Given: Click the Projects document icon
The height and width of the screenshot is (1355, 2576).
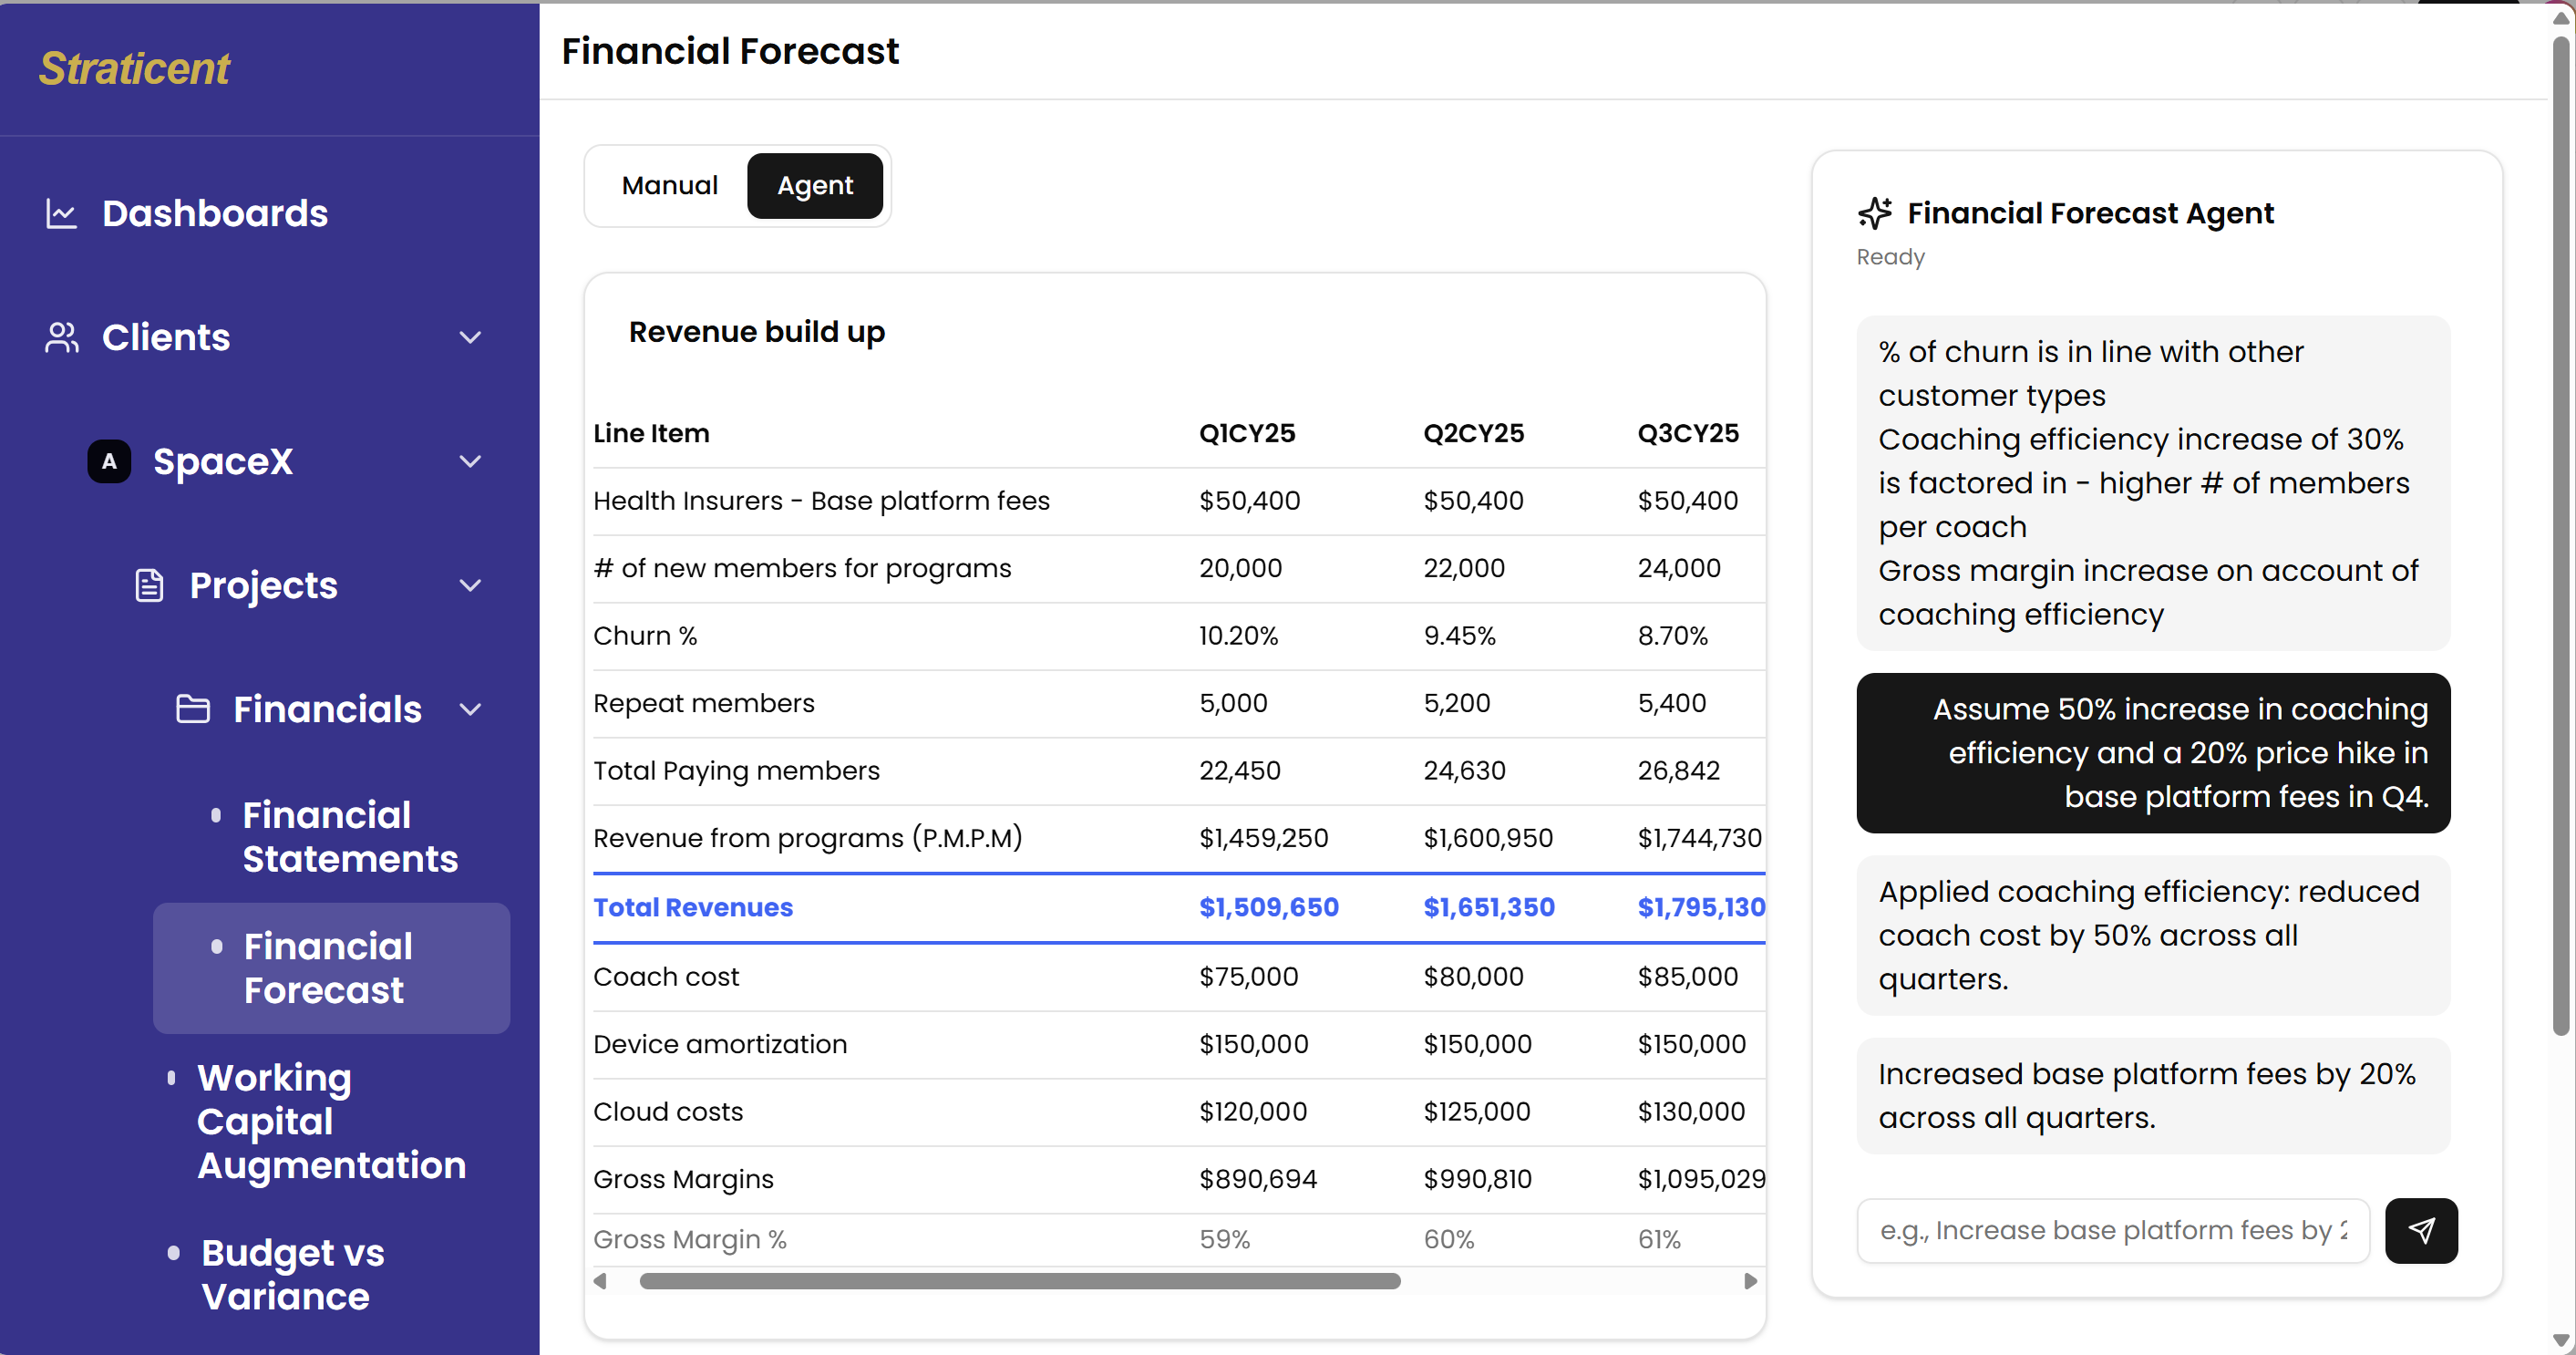Looking at the screenshot, I should pyautogui.click(x=149, y=585).
